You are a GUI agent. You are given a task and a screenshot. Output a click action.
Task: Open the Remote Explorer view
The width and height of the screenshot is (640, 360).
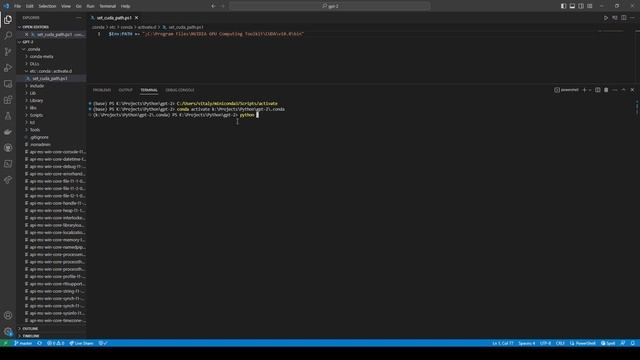8,84
